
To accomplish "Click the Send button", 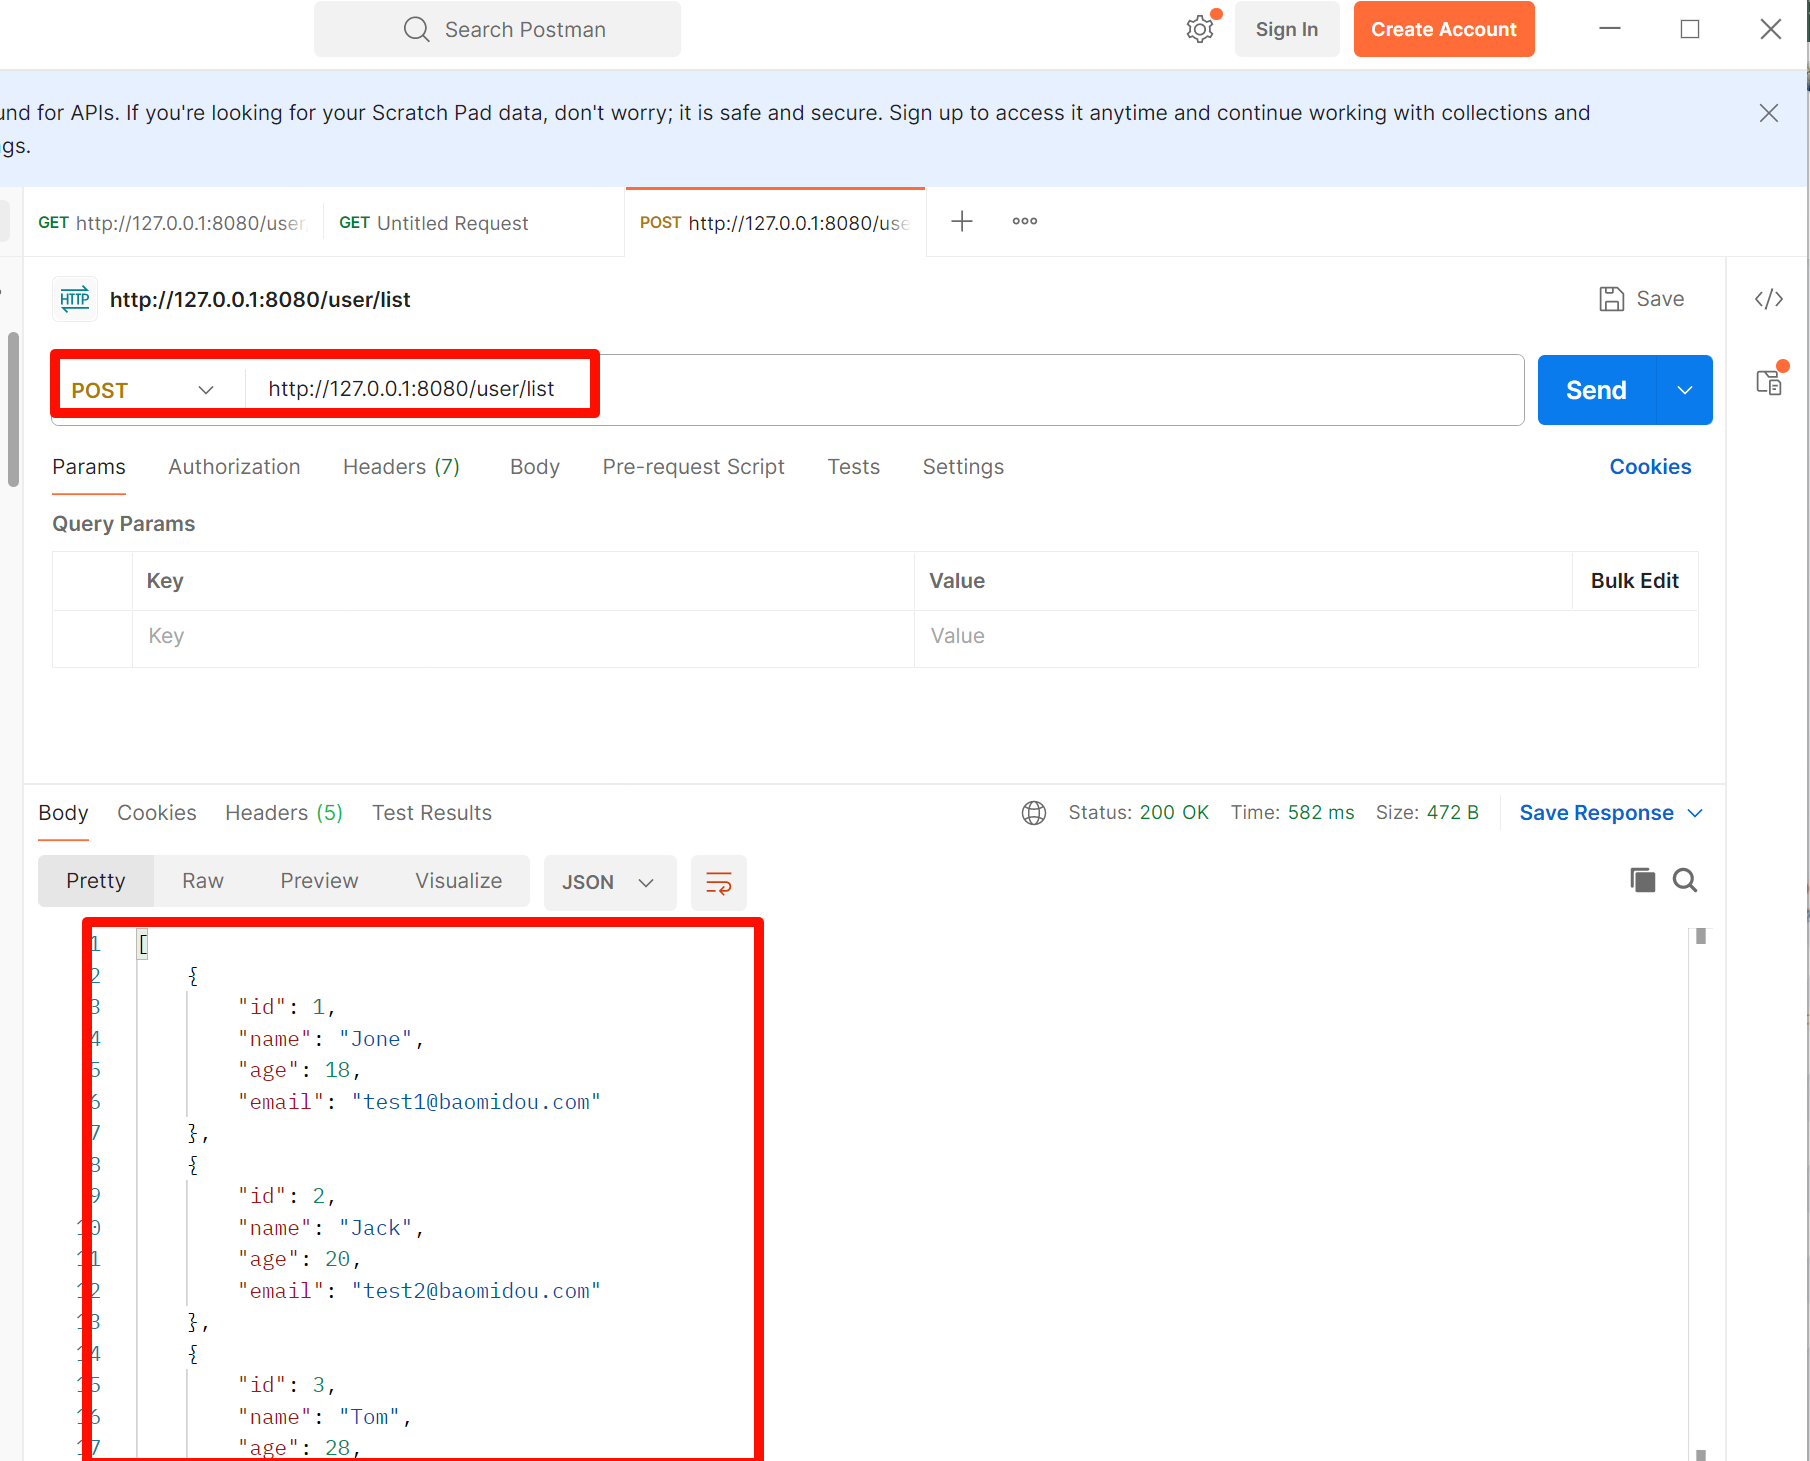I will coord(1596,390).
